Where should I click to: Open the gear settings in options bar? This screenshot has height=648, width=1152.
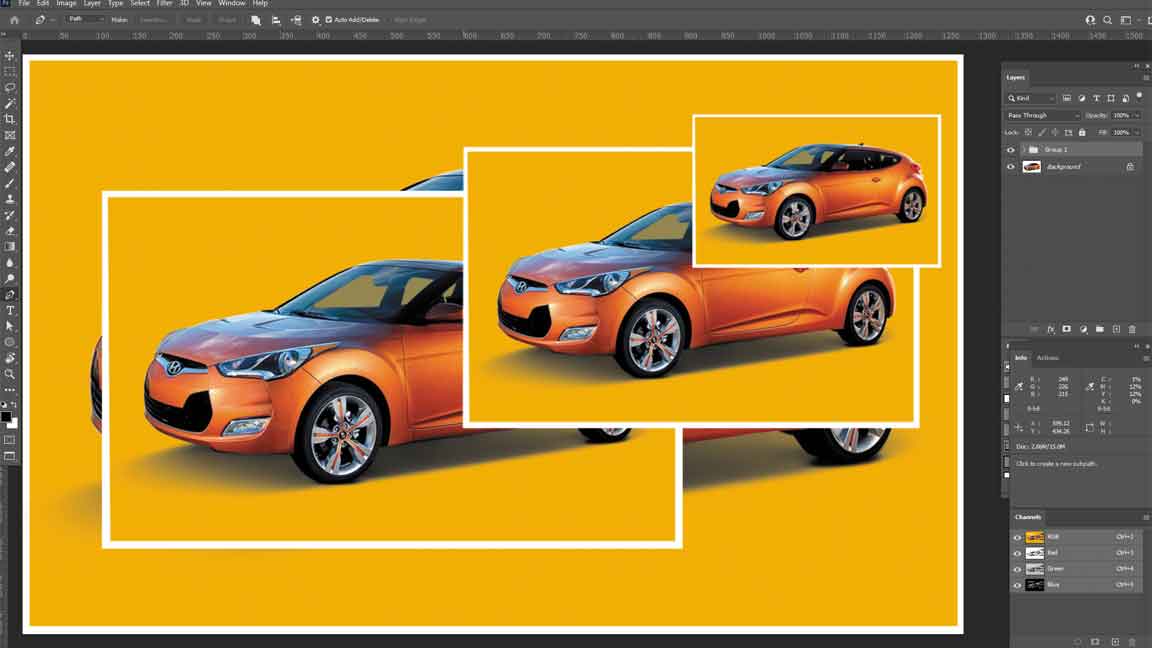316,20
